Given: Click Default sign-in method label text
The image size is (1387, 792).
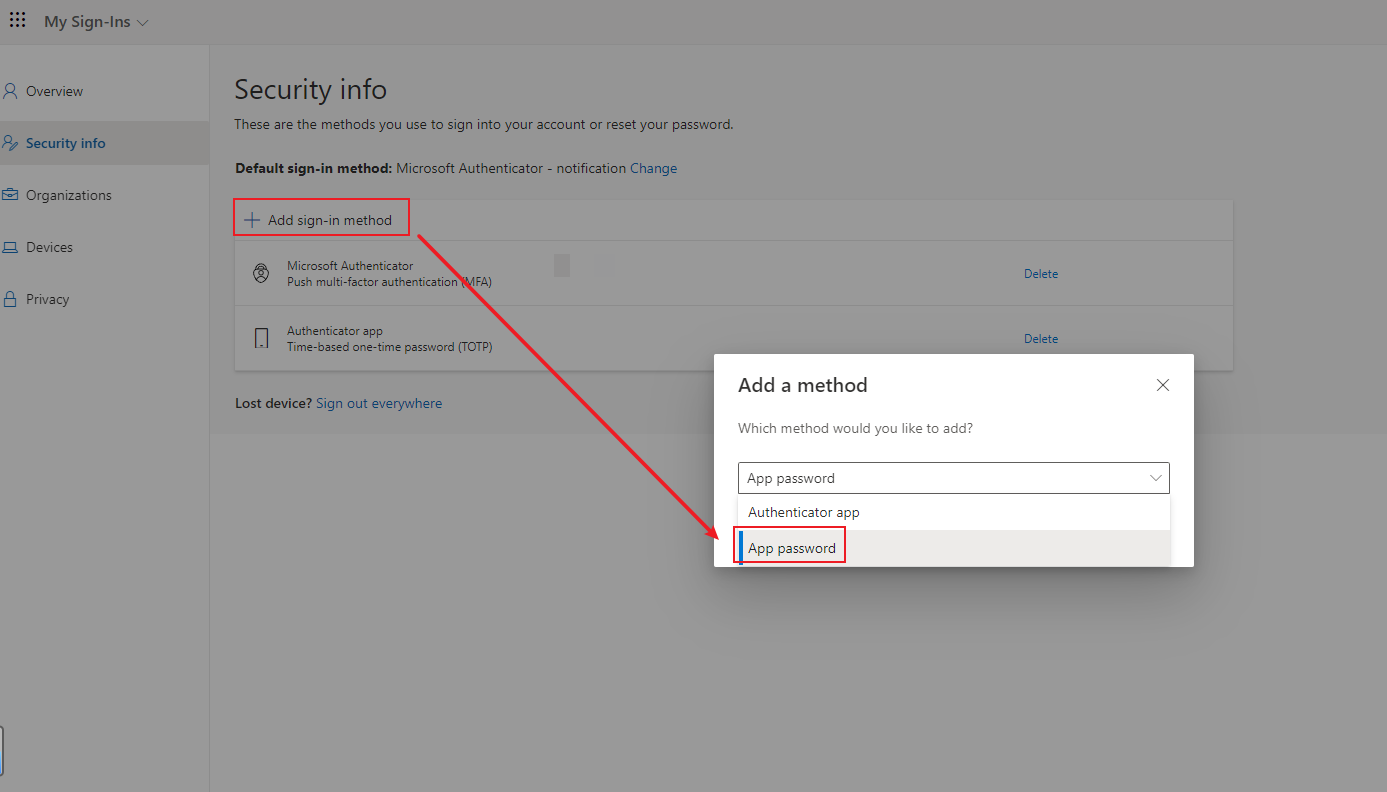Looking at the screenshot, I should point(314,168).
